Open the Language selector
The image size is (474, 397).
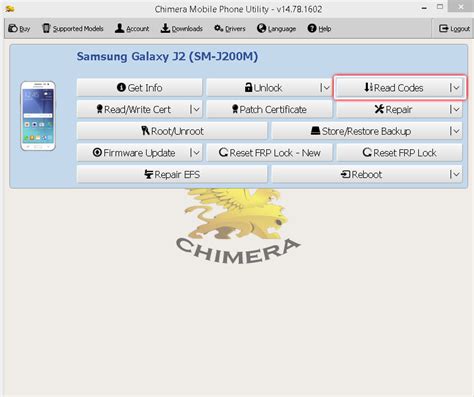click(x=276, y=29)
